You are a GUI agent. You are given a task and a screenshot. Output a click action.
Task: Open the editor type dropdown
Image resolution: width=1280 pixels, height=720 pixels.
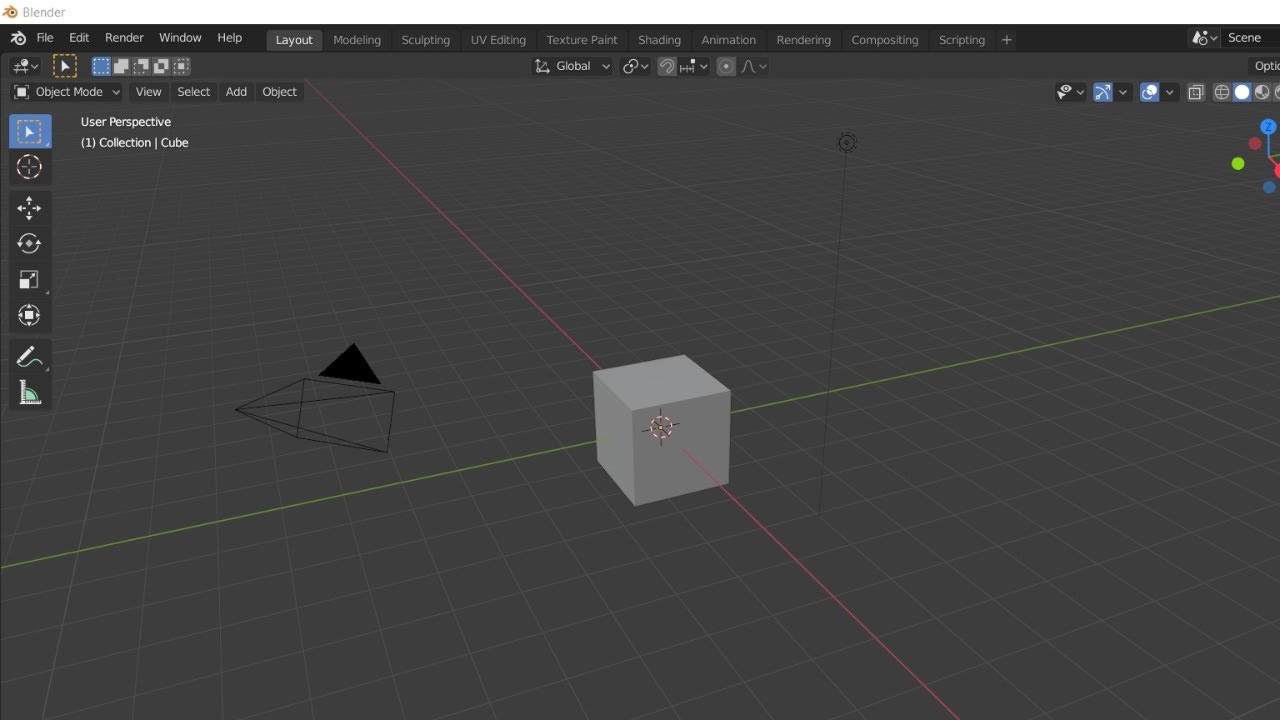click(x=24, y=66)
